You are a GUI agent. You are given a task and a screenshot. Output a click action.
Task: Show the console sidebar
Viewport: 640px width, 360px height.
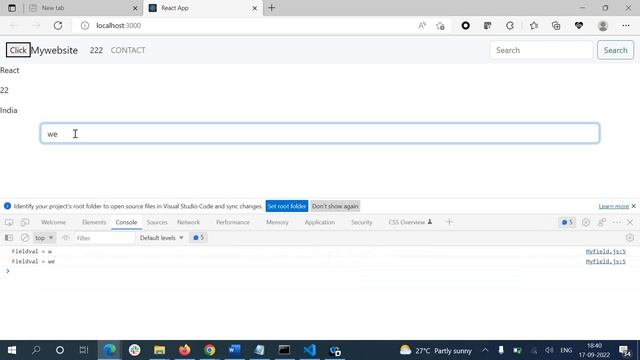[x=9, y=238]
